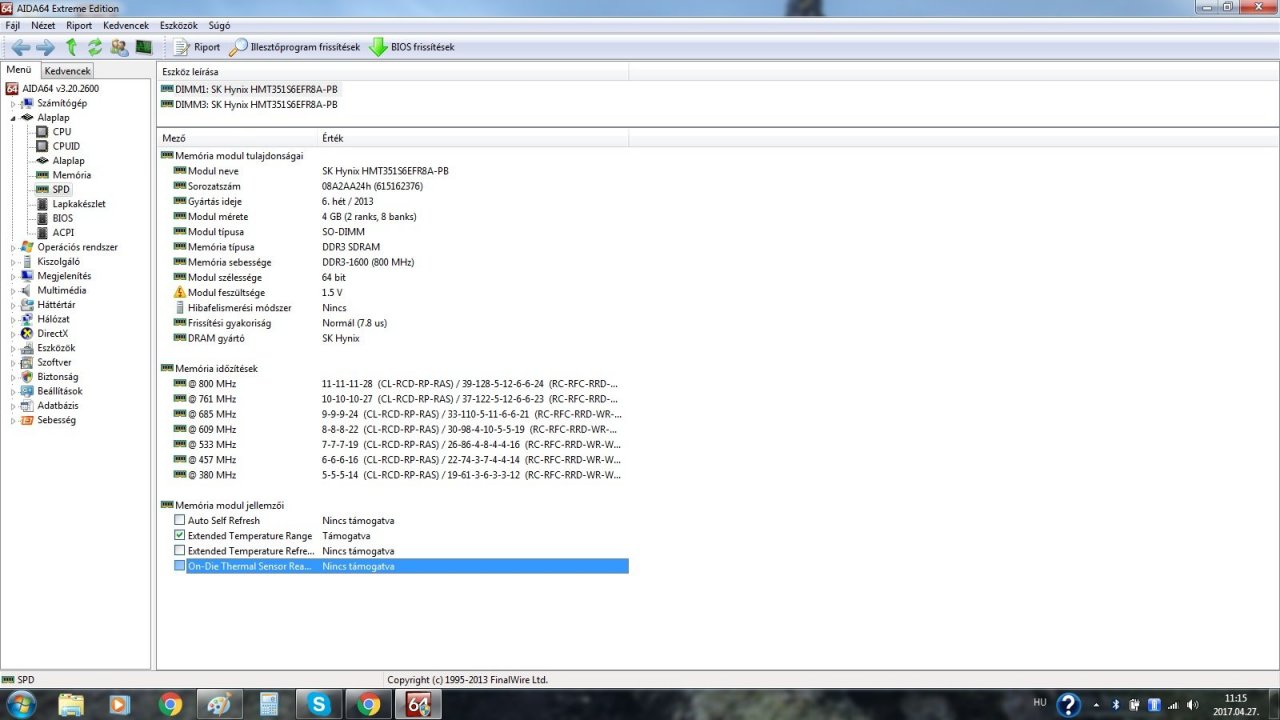Open Skype from the taskbar
The width and height of the screenshot is (1280, 720).
click(319, 705)
